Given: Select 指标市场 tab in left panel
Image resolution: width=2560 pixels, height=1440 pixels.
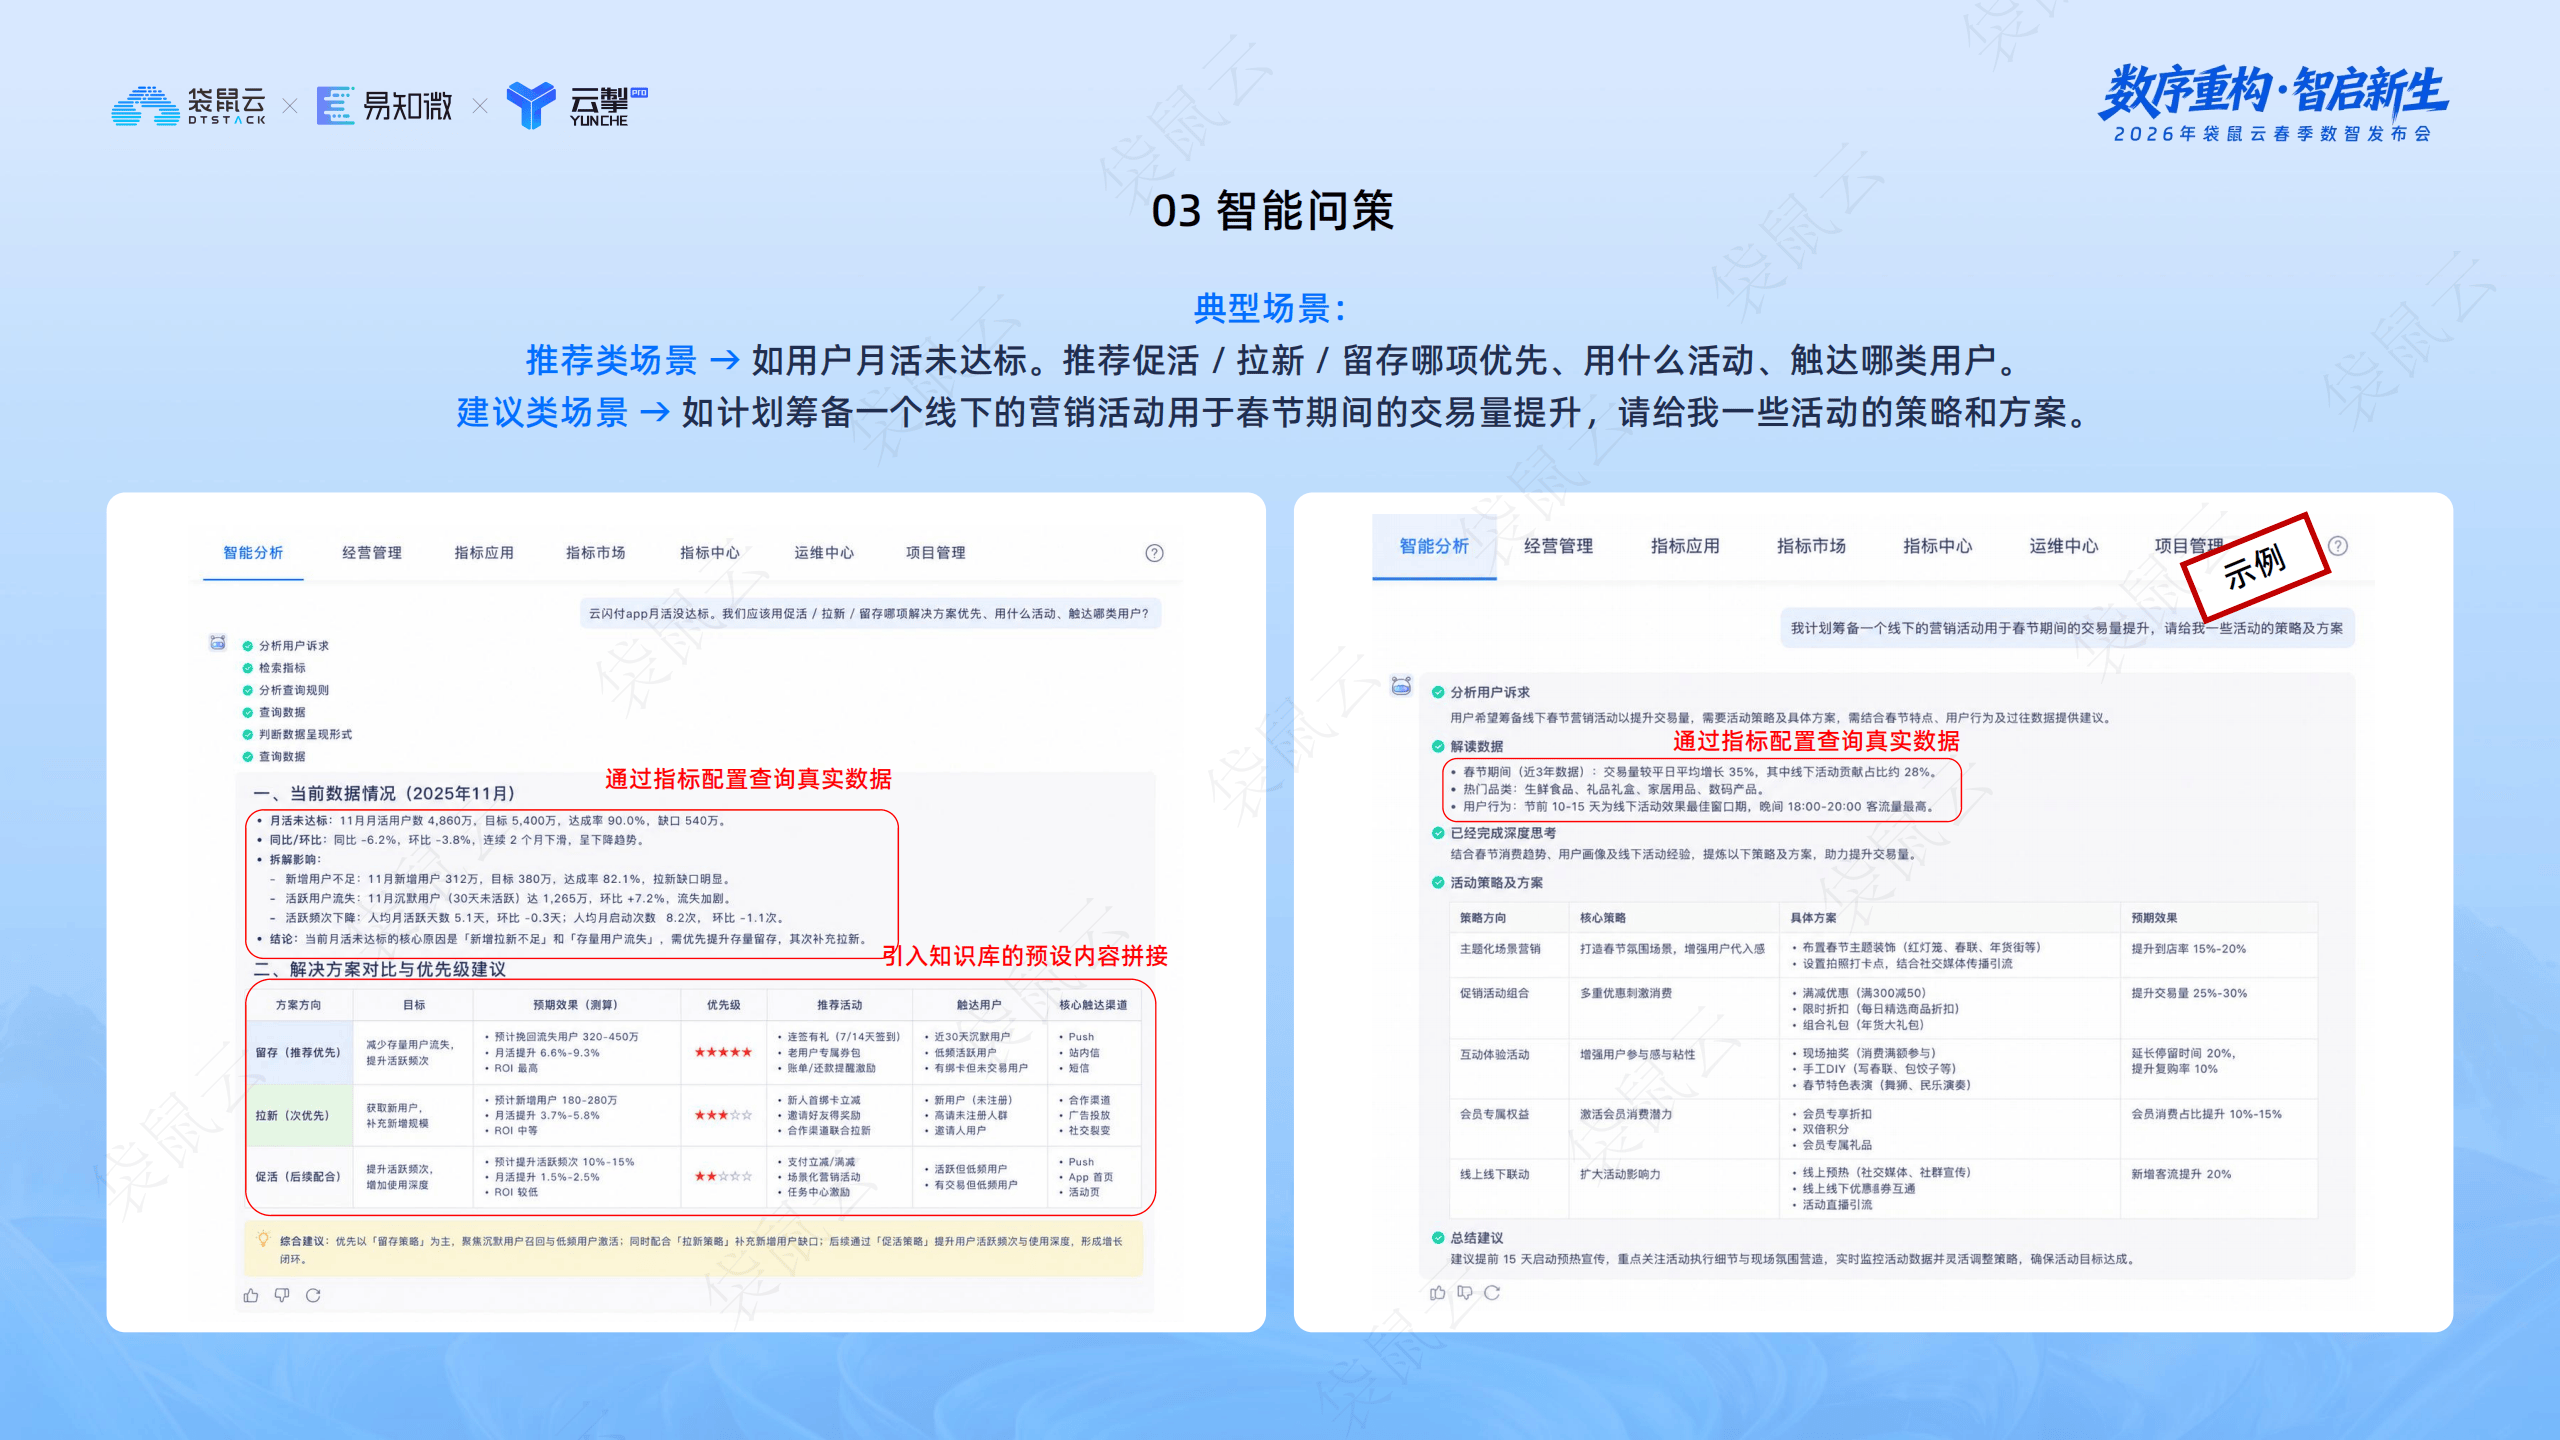Looking at the screenshot, I should coord(596,553).
